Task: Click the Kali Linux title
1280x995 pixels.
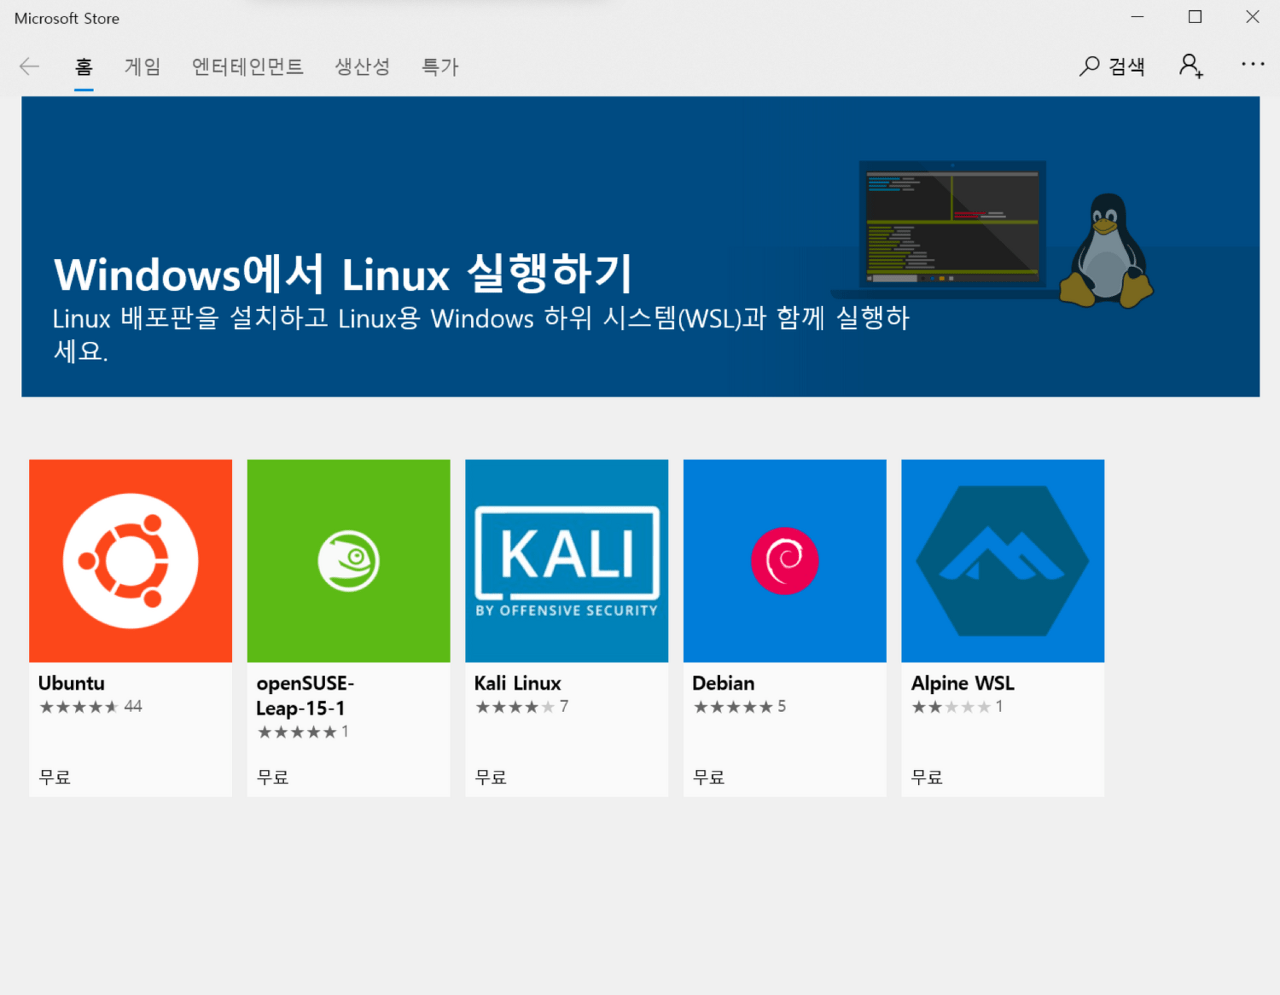Action: click(518, 683)
